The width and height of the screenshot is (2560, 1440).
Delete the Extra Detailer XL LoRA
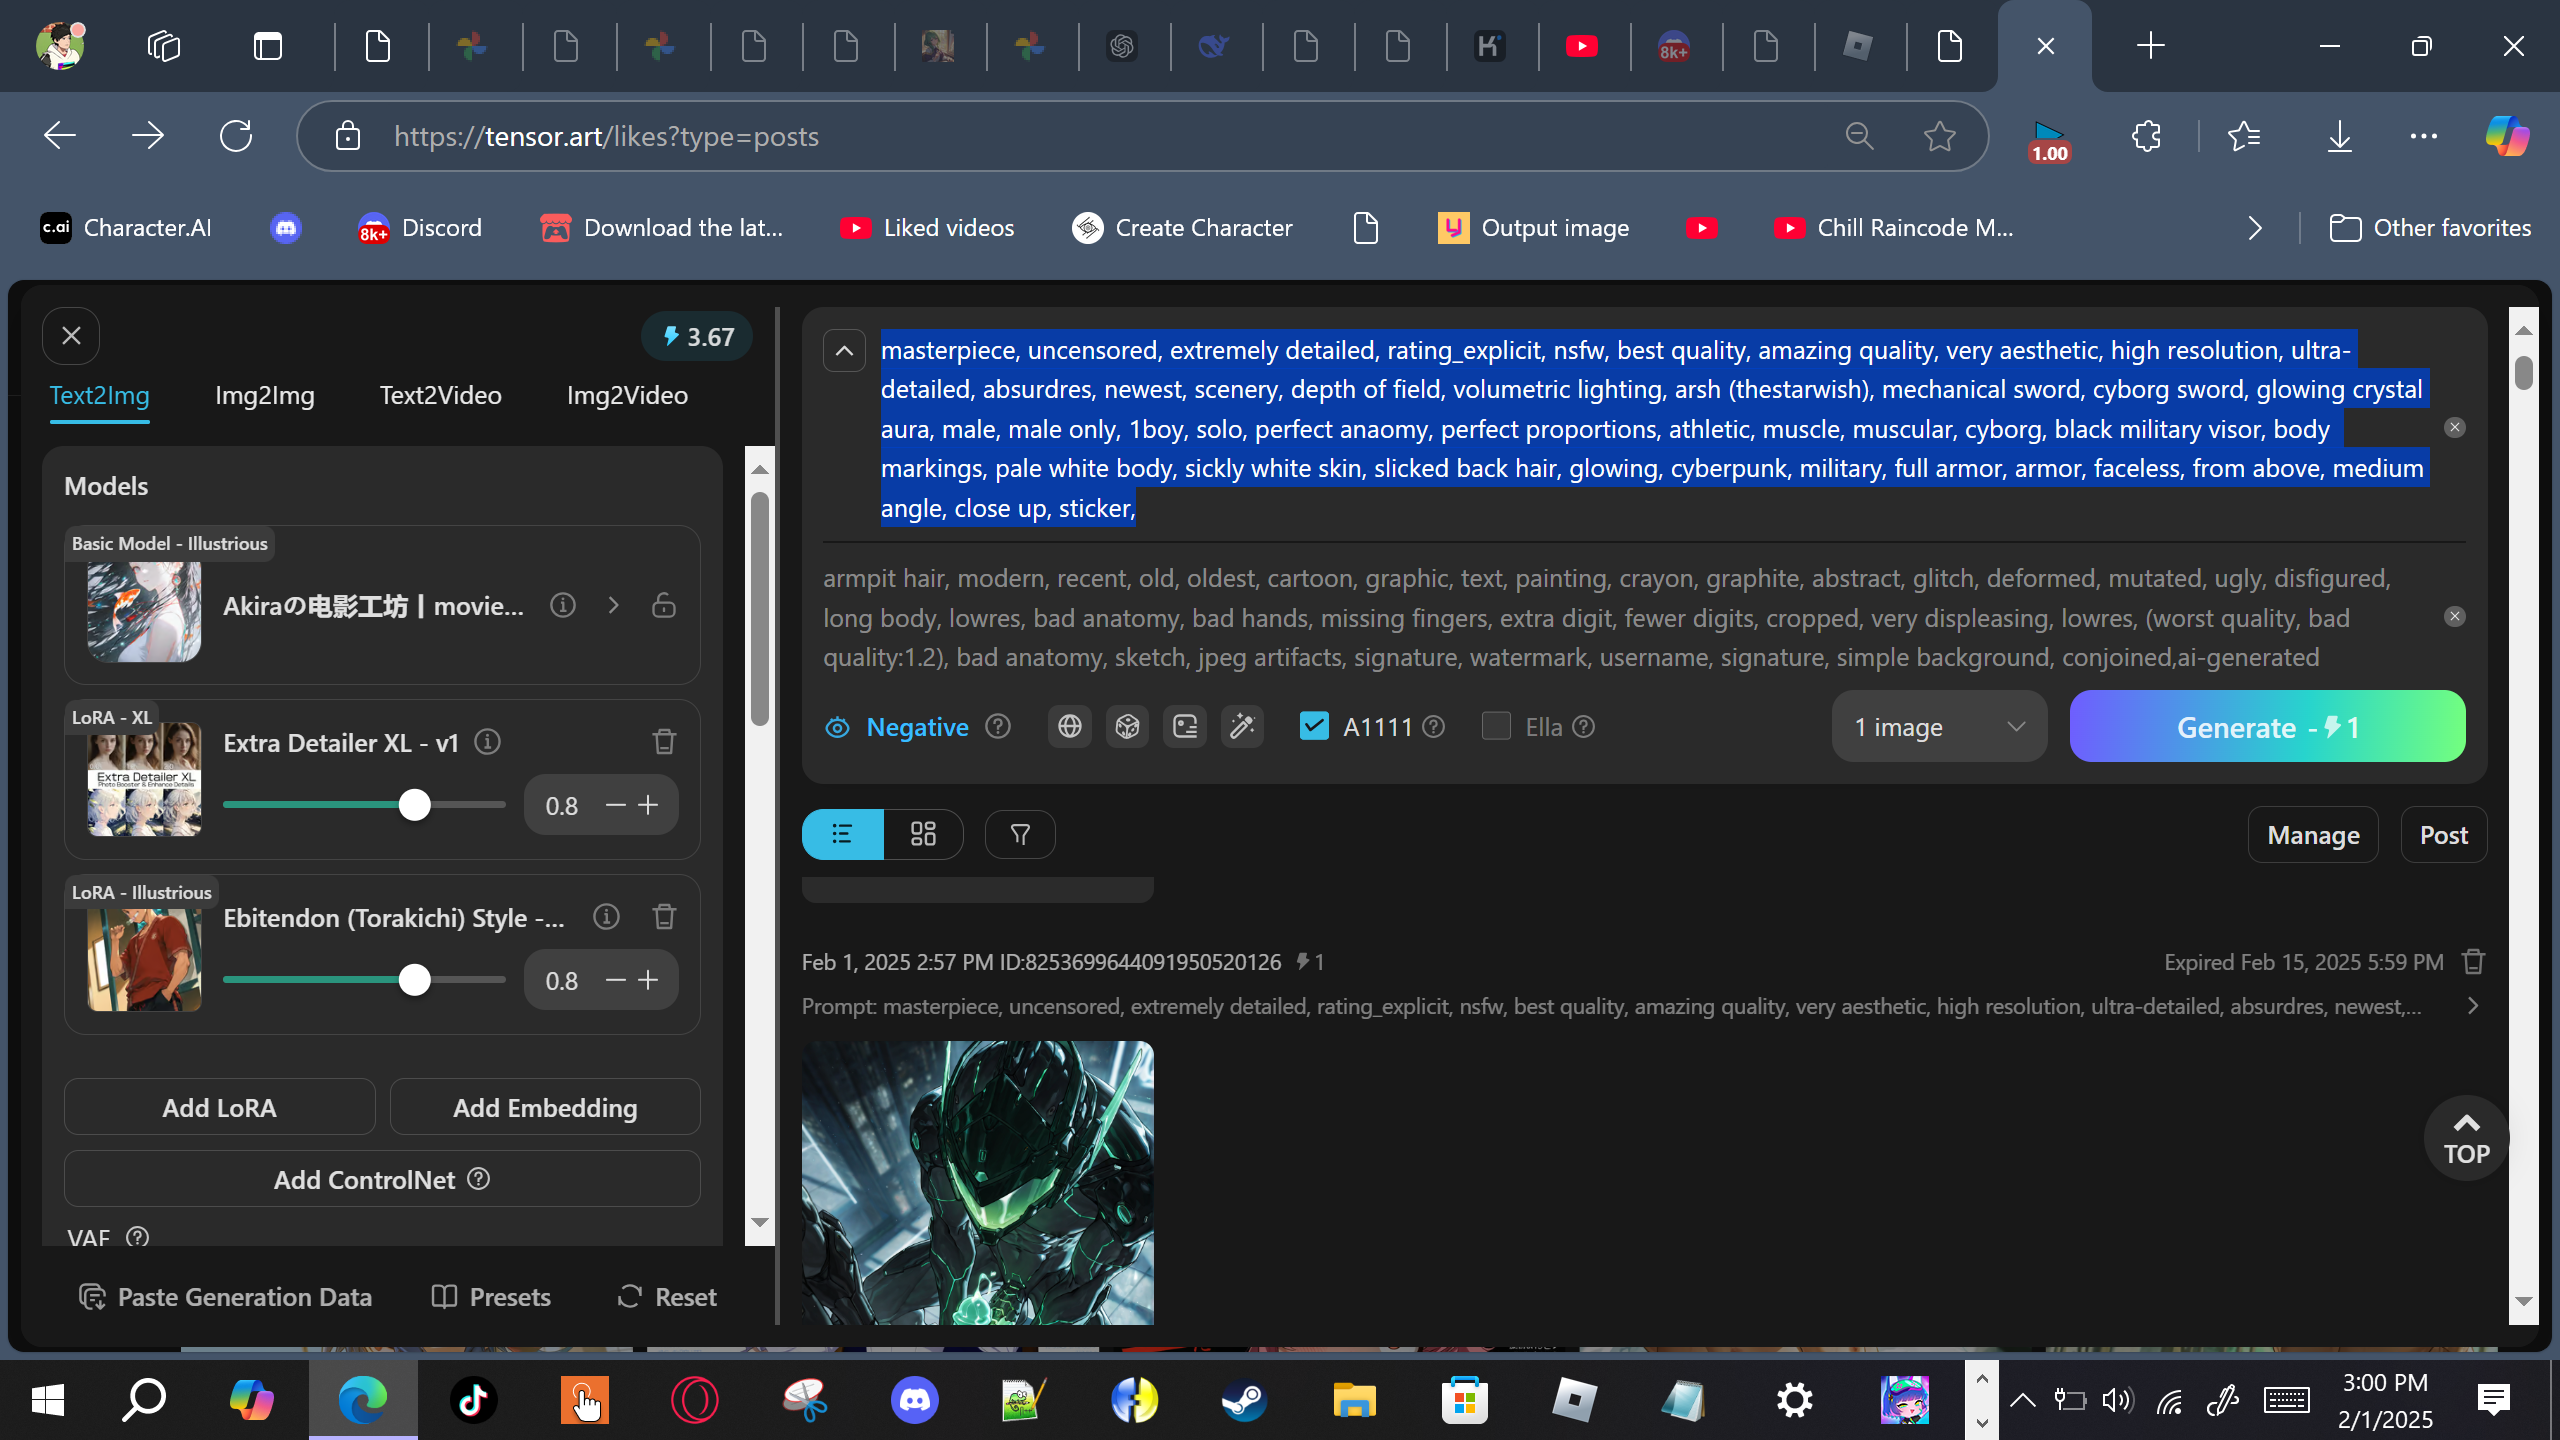click(x=664, y=741)
